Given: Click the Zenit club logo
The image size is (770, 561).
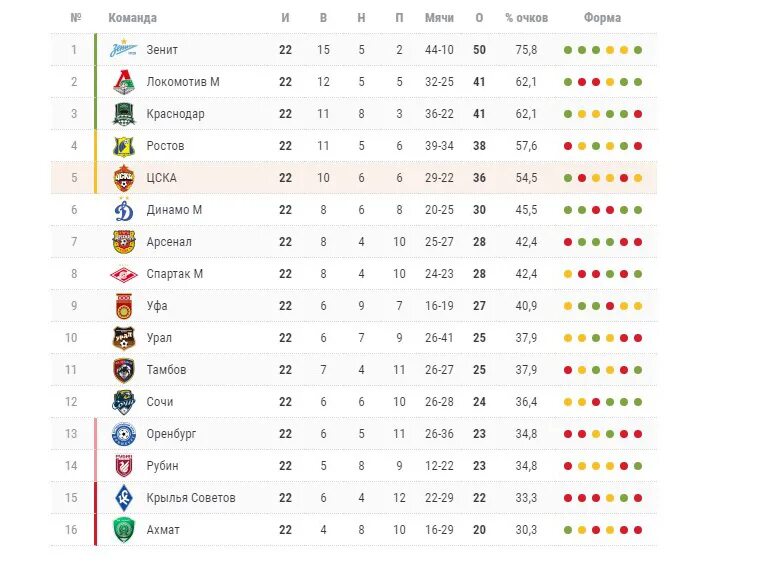Looking at the screenshot, I should (123, 48).
